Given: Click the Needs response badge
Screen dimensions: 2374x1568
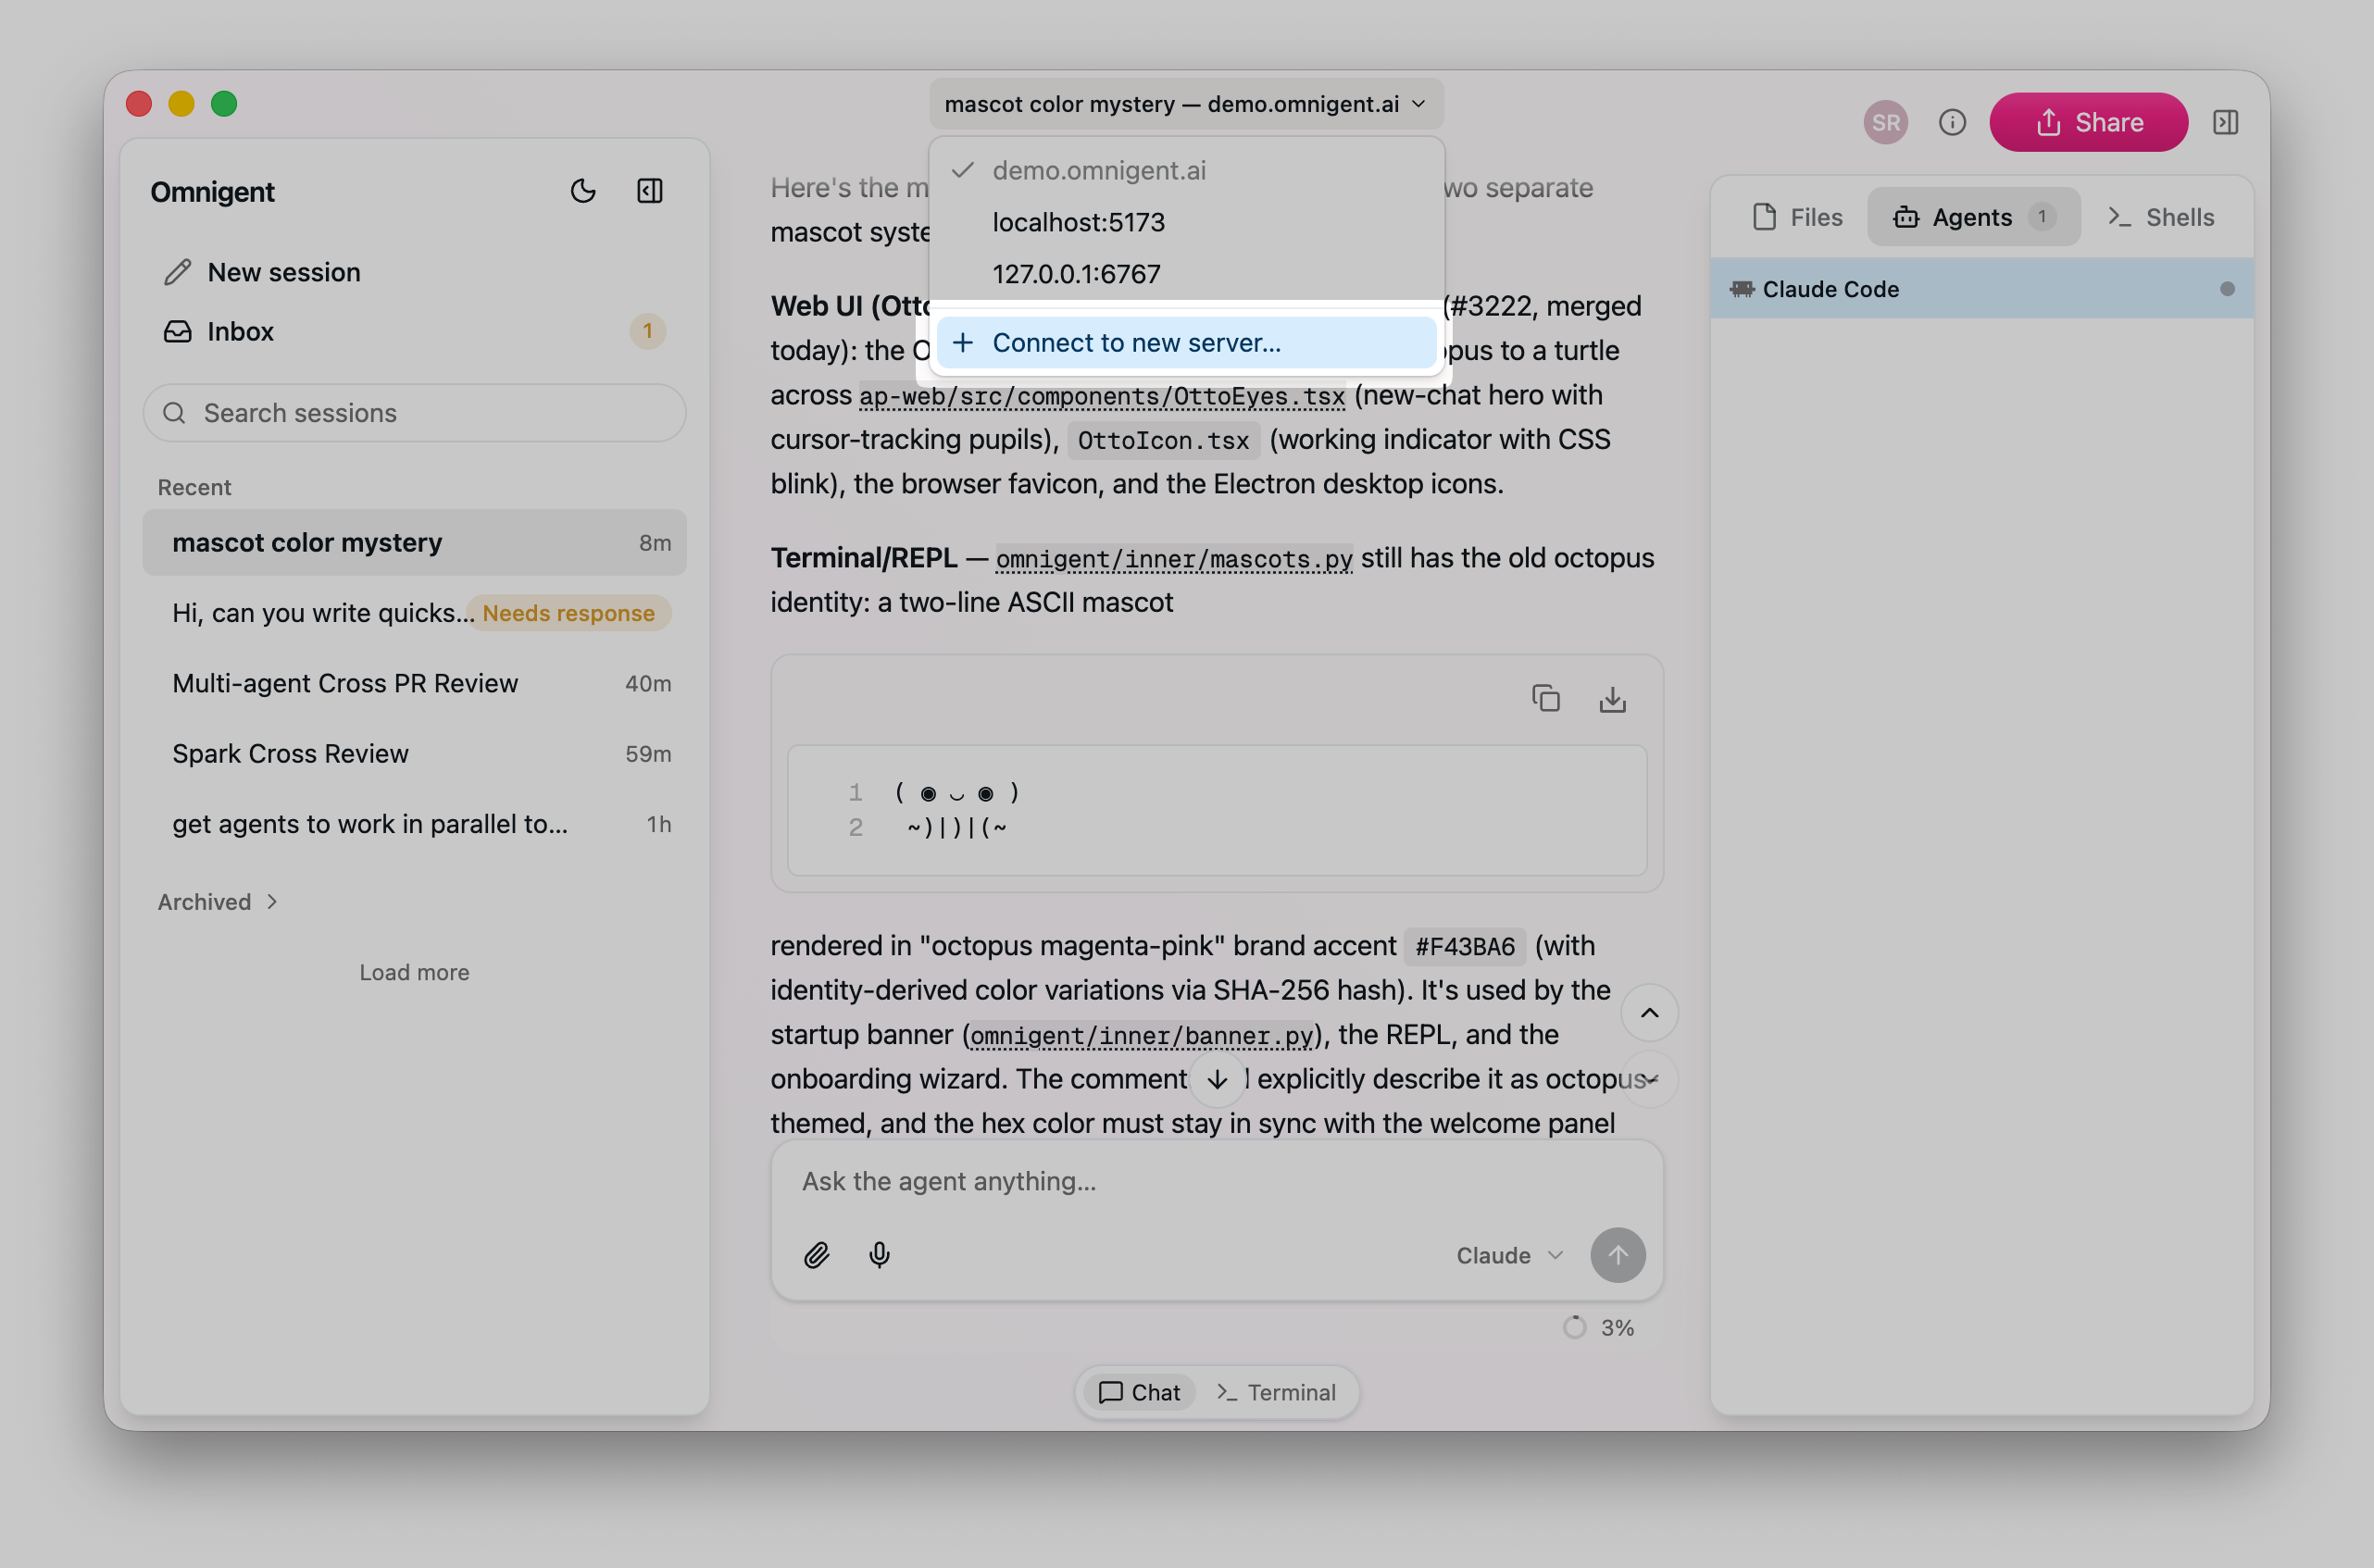Looking at the screenshot, I should (x=568, y=613).
